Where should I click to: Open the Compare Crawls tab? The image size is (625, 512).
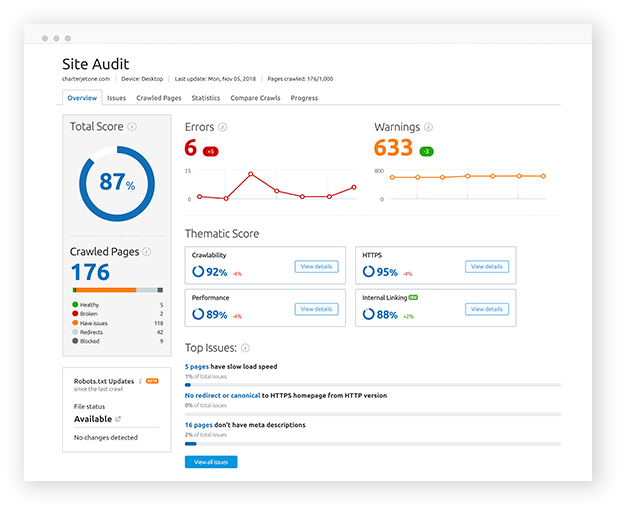(255, 98)
